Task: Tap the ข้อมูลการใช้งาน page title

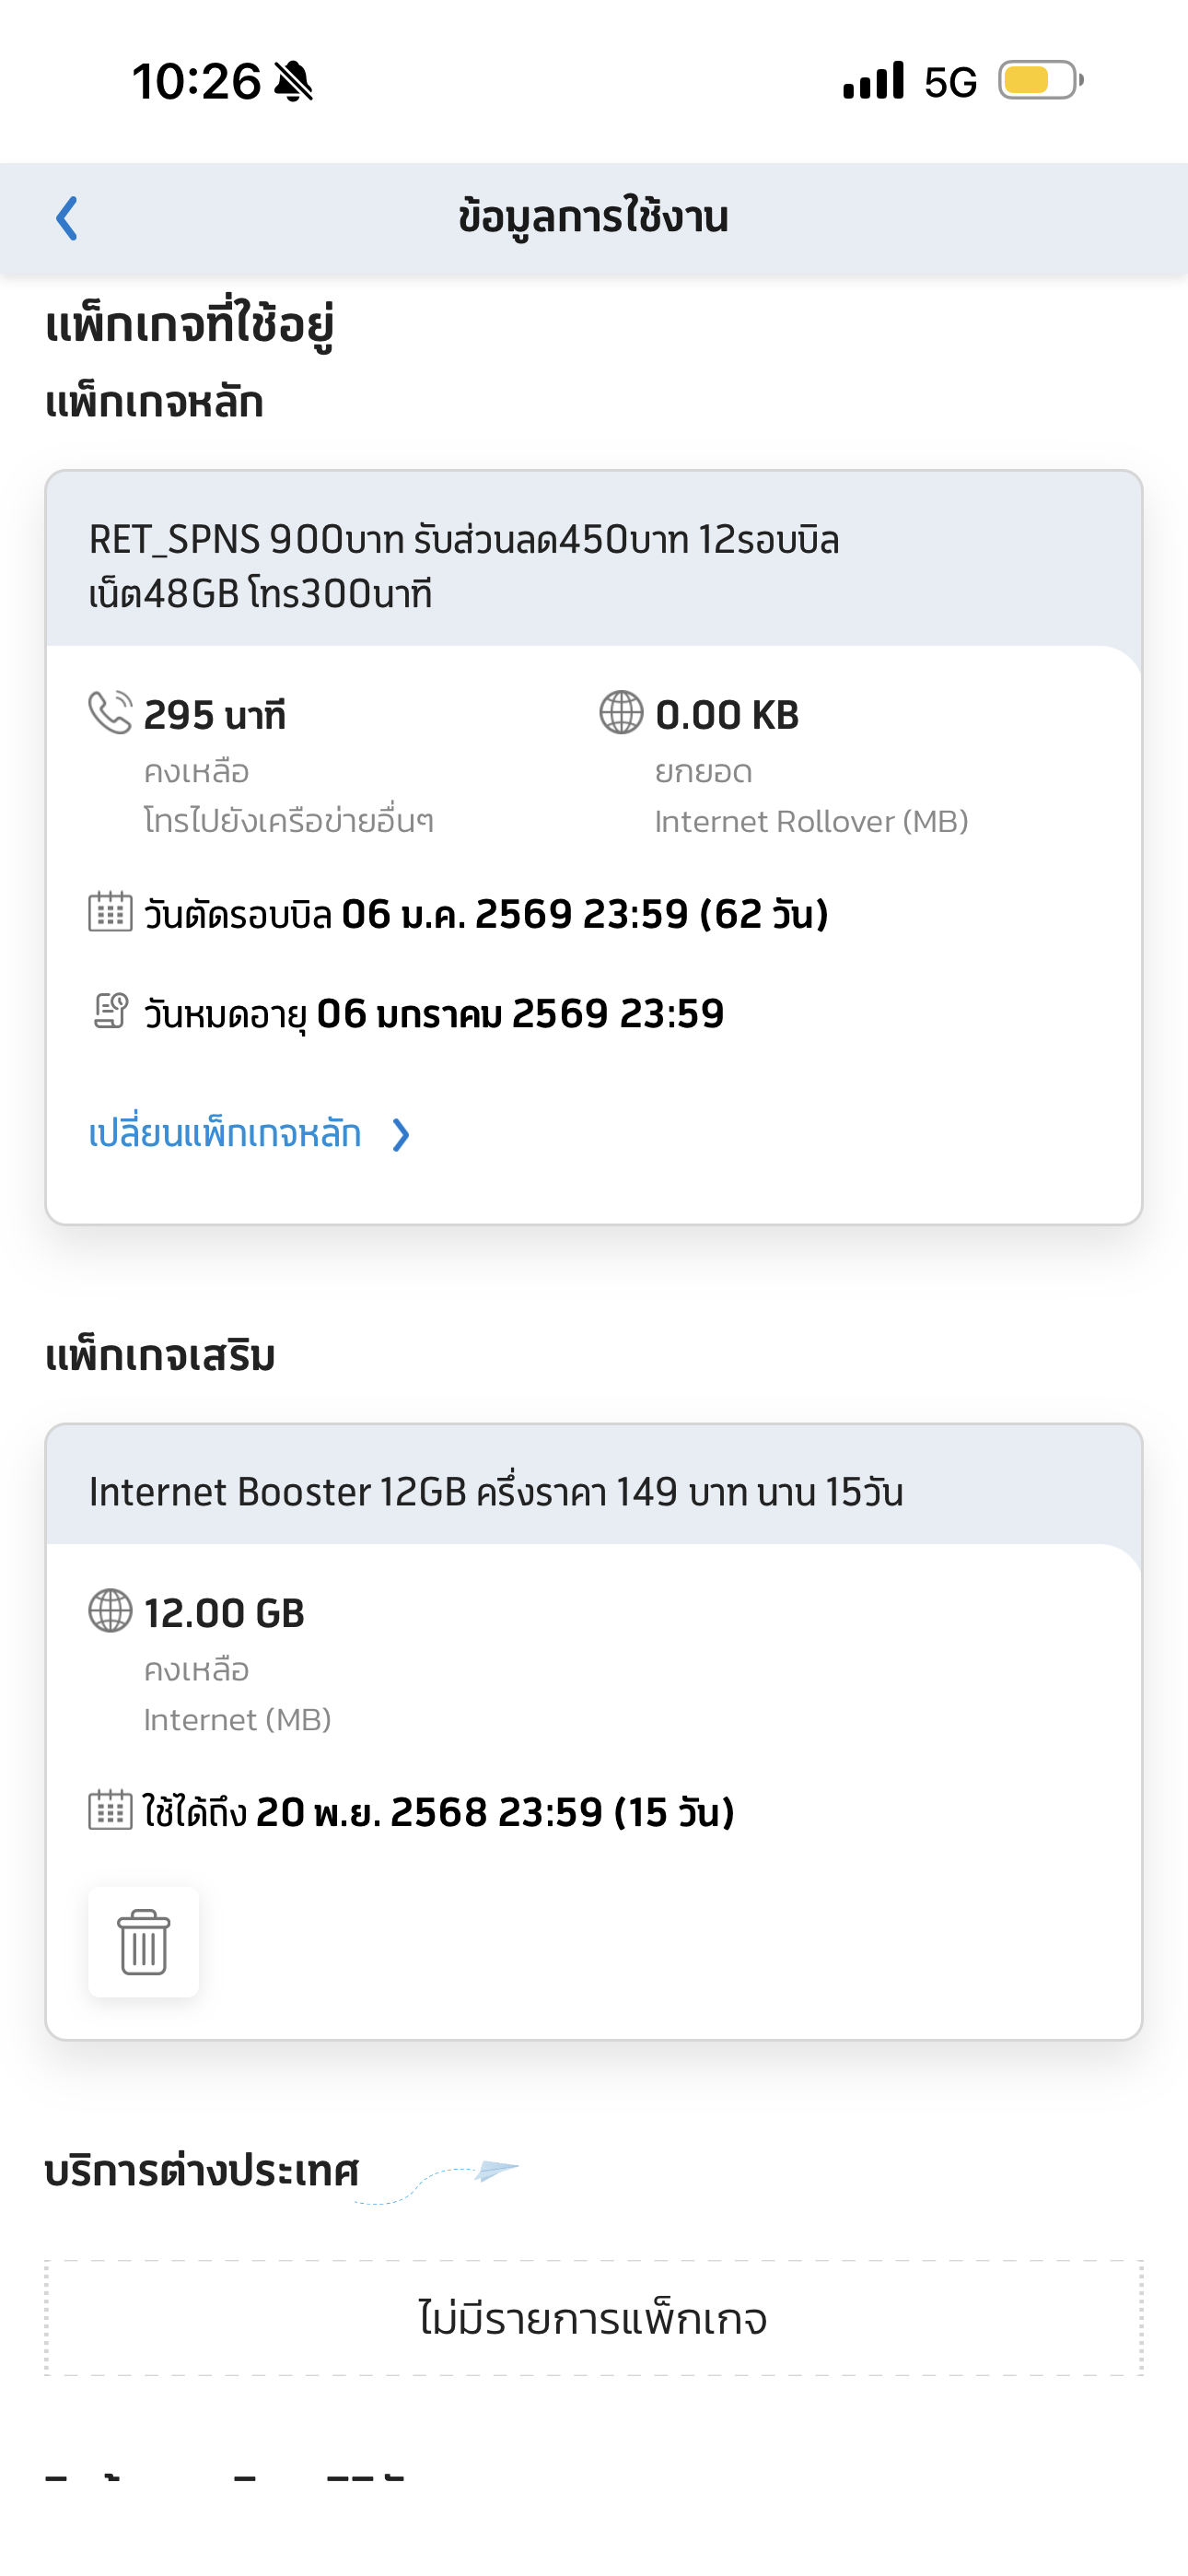Action: [x=593, y=217]
